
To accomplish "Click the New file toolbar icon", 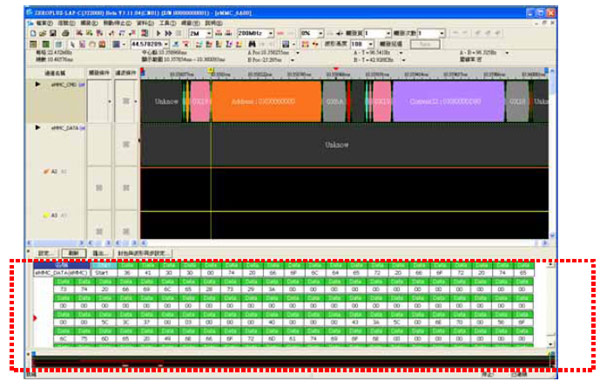I will (x=33, y=33).
